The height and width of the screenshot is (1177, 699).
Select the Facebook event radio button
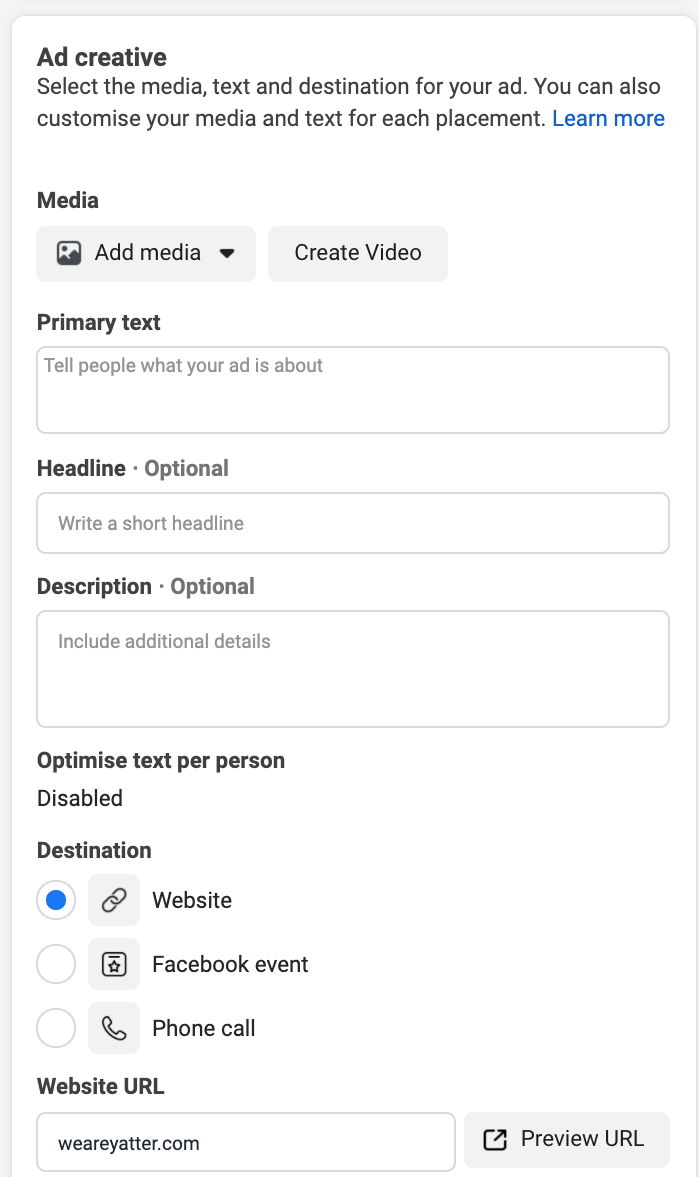(56, 964)
